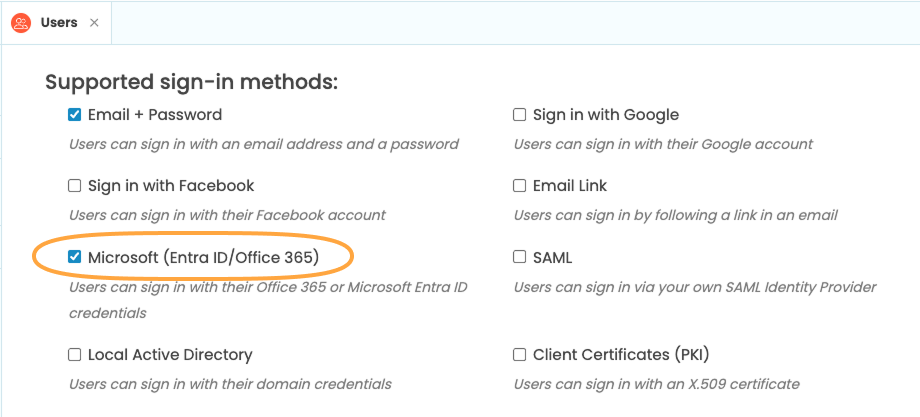
Task: Click the domain credentials description text
Action: click(x=230, y=384)
